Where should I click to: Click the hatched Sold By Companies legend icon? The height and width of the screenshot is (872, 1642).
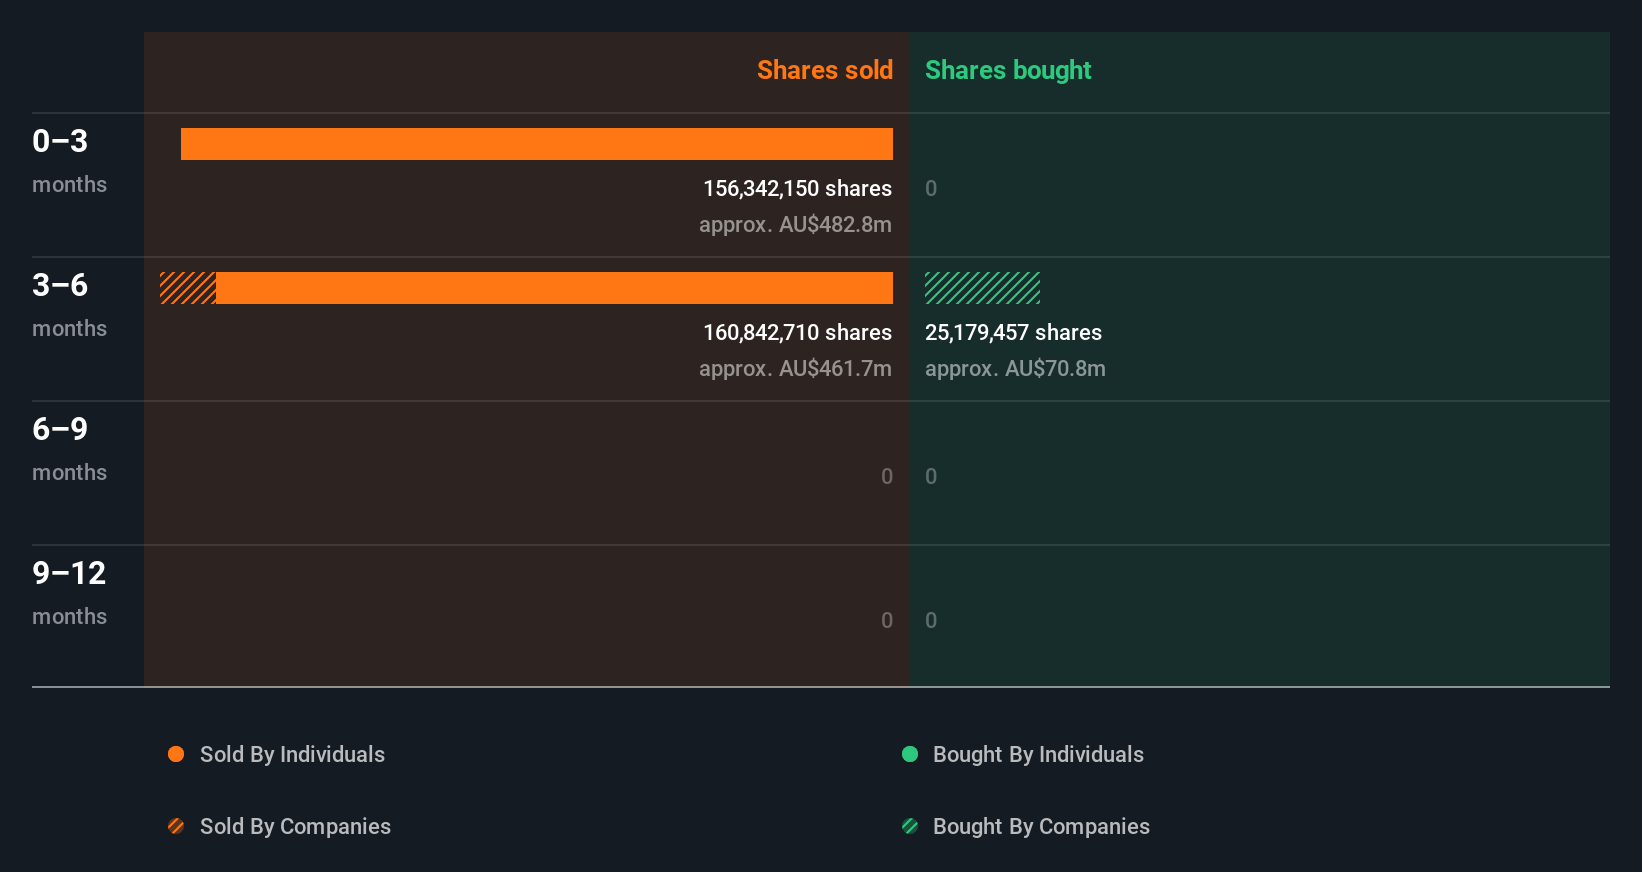[x=176, y=826]
